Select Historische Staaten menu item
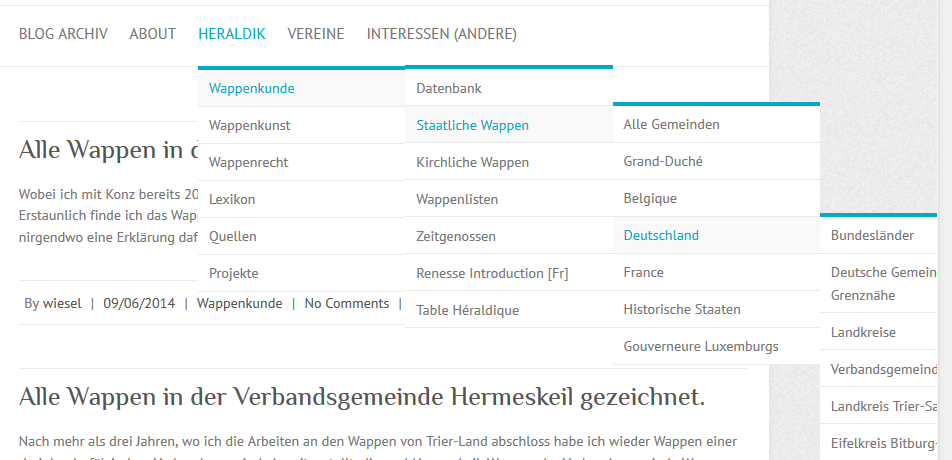952x460 pixels. 682,309
